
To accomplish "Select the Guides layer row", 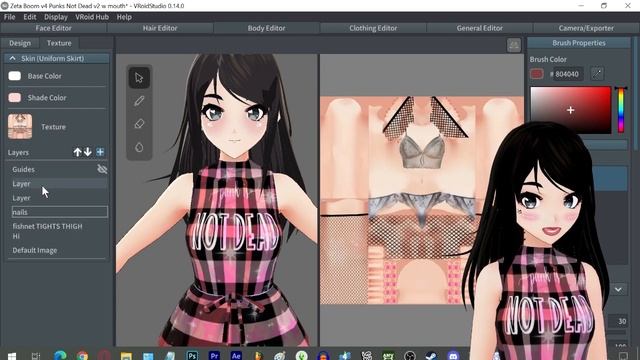I will [x=57, y=169].
